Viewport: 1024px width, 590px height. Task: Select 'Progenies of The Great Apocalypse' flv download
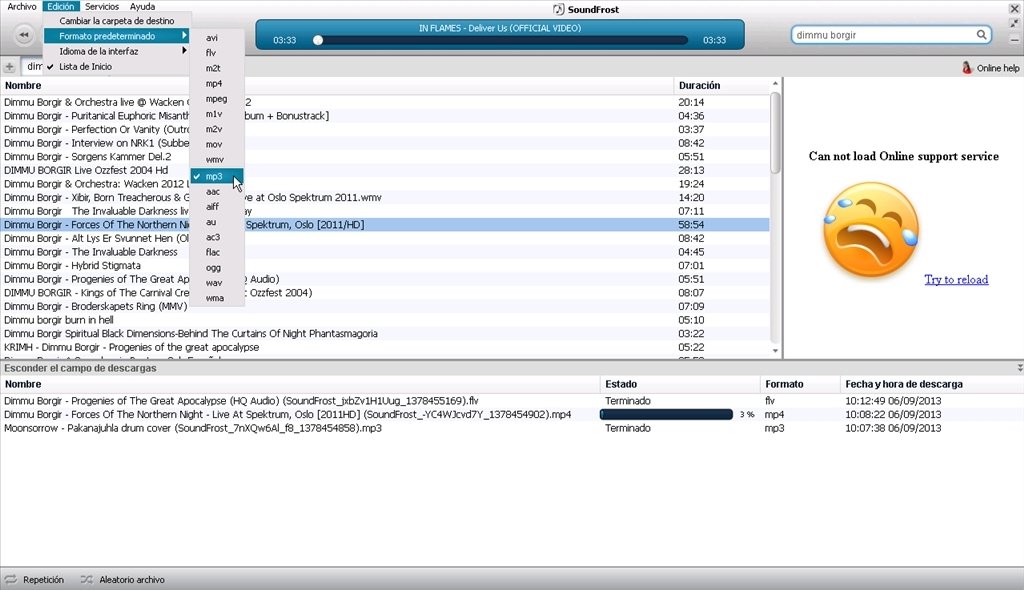[512, 401]
